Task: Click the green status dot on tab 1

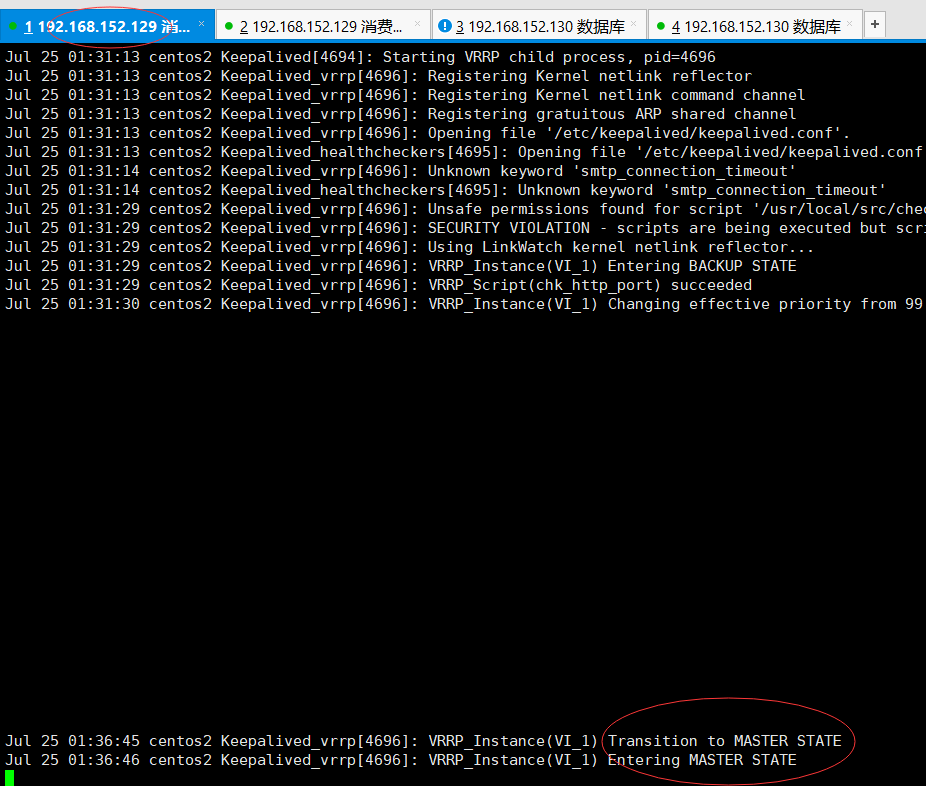Action: tap(12, 26)
